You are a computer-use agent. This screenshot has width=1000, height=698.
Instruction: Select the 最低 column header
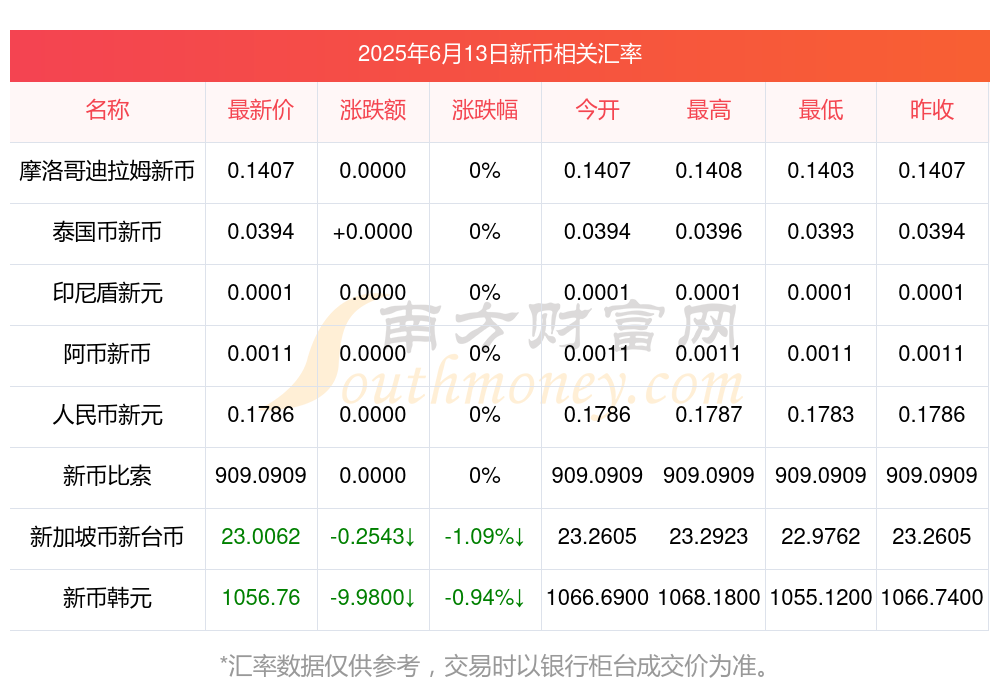[821, 110]
